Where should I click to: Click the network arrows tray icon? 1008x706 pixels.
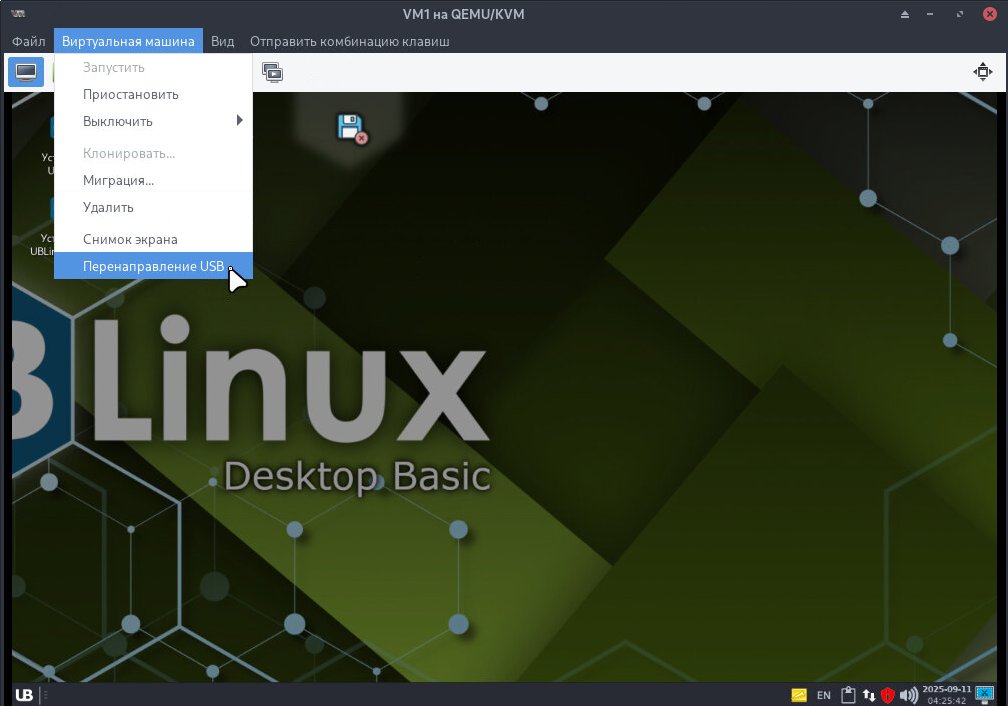(x=868, y=695)
